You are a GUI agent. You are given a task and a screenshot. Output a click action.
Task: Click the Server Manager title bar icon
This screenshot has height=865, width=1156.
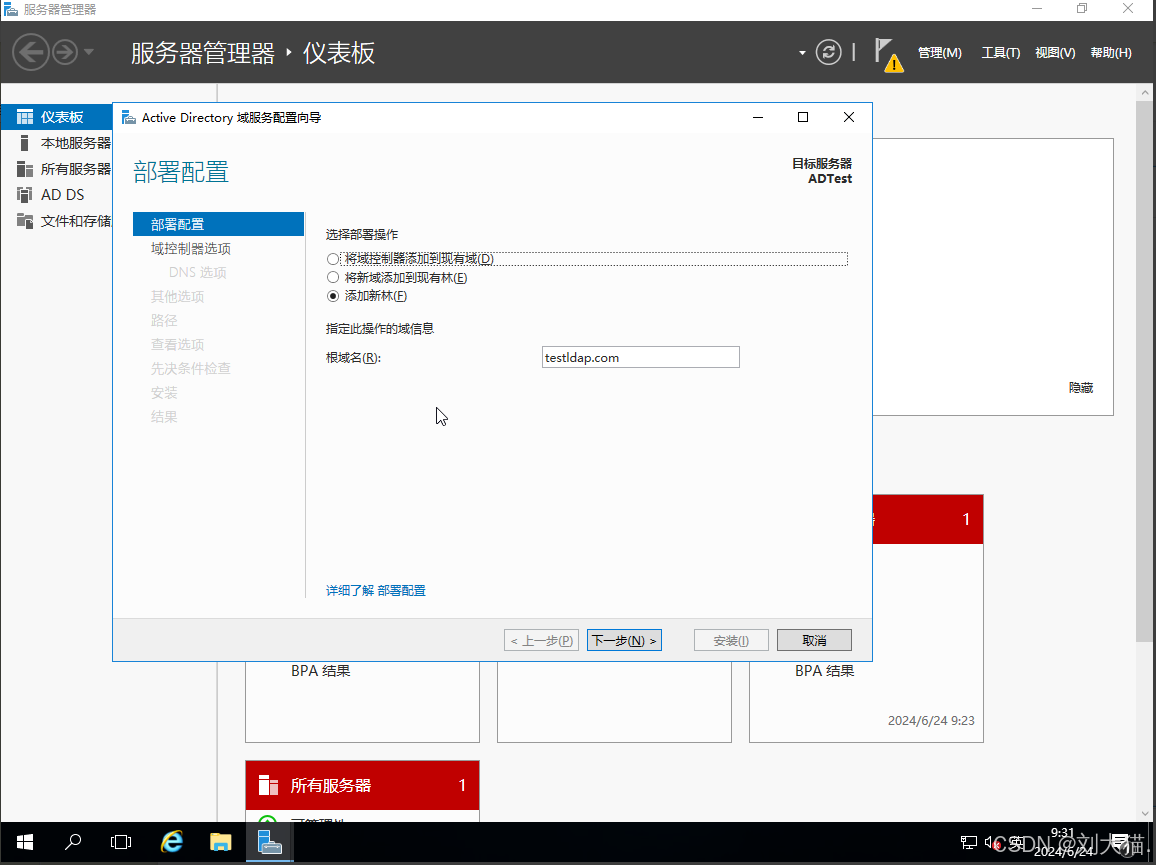tap(10, 9)
